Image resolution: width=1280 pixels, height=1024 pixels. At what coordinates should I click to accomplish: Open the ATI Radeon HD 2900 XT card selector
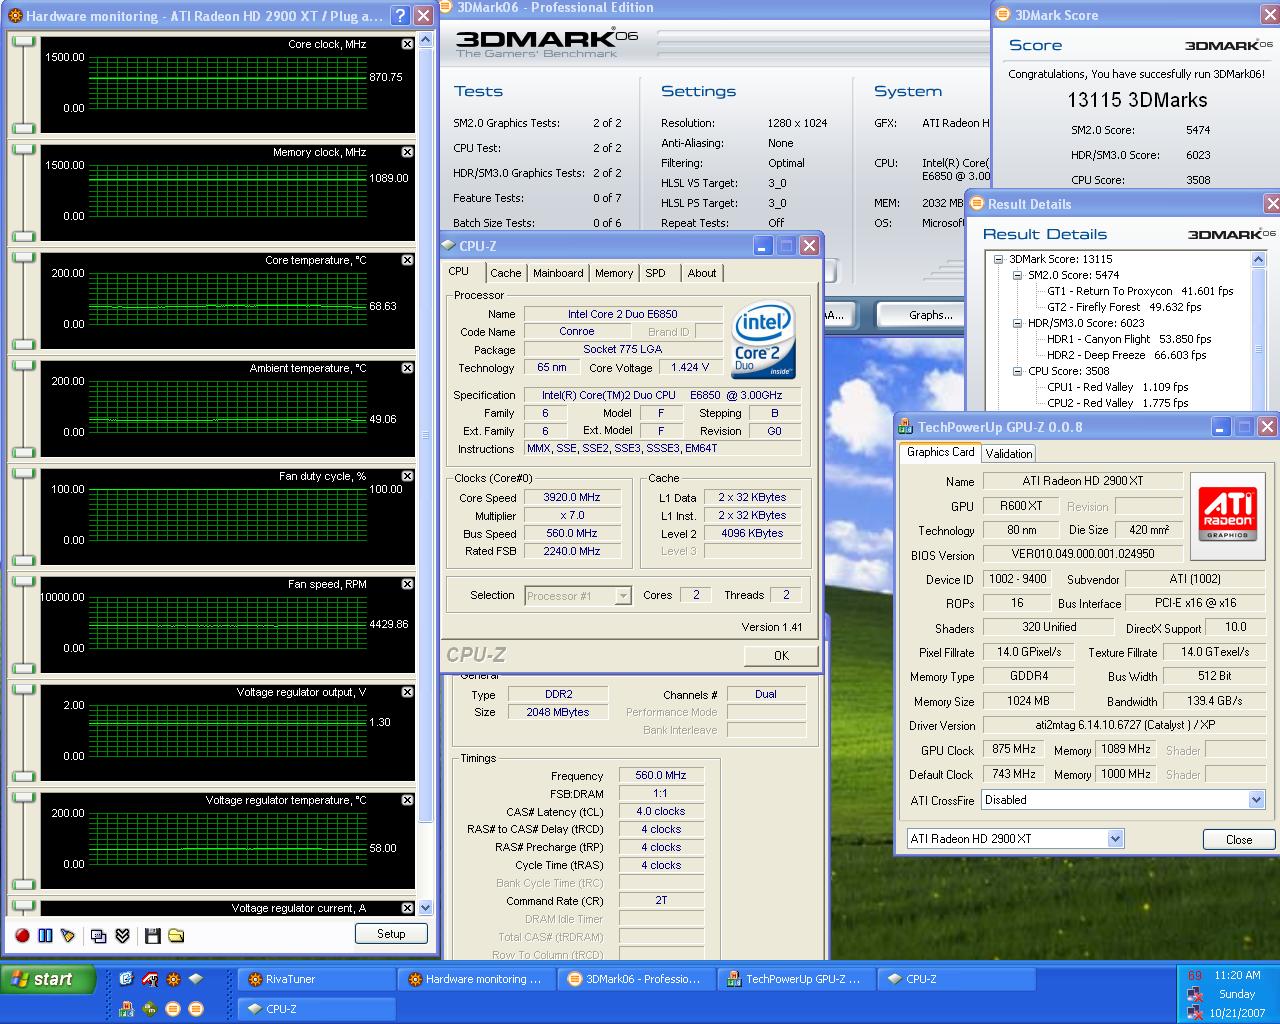pyautogui.click(x=1115, y=839)
